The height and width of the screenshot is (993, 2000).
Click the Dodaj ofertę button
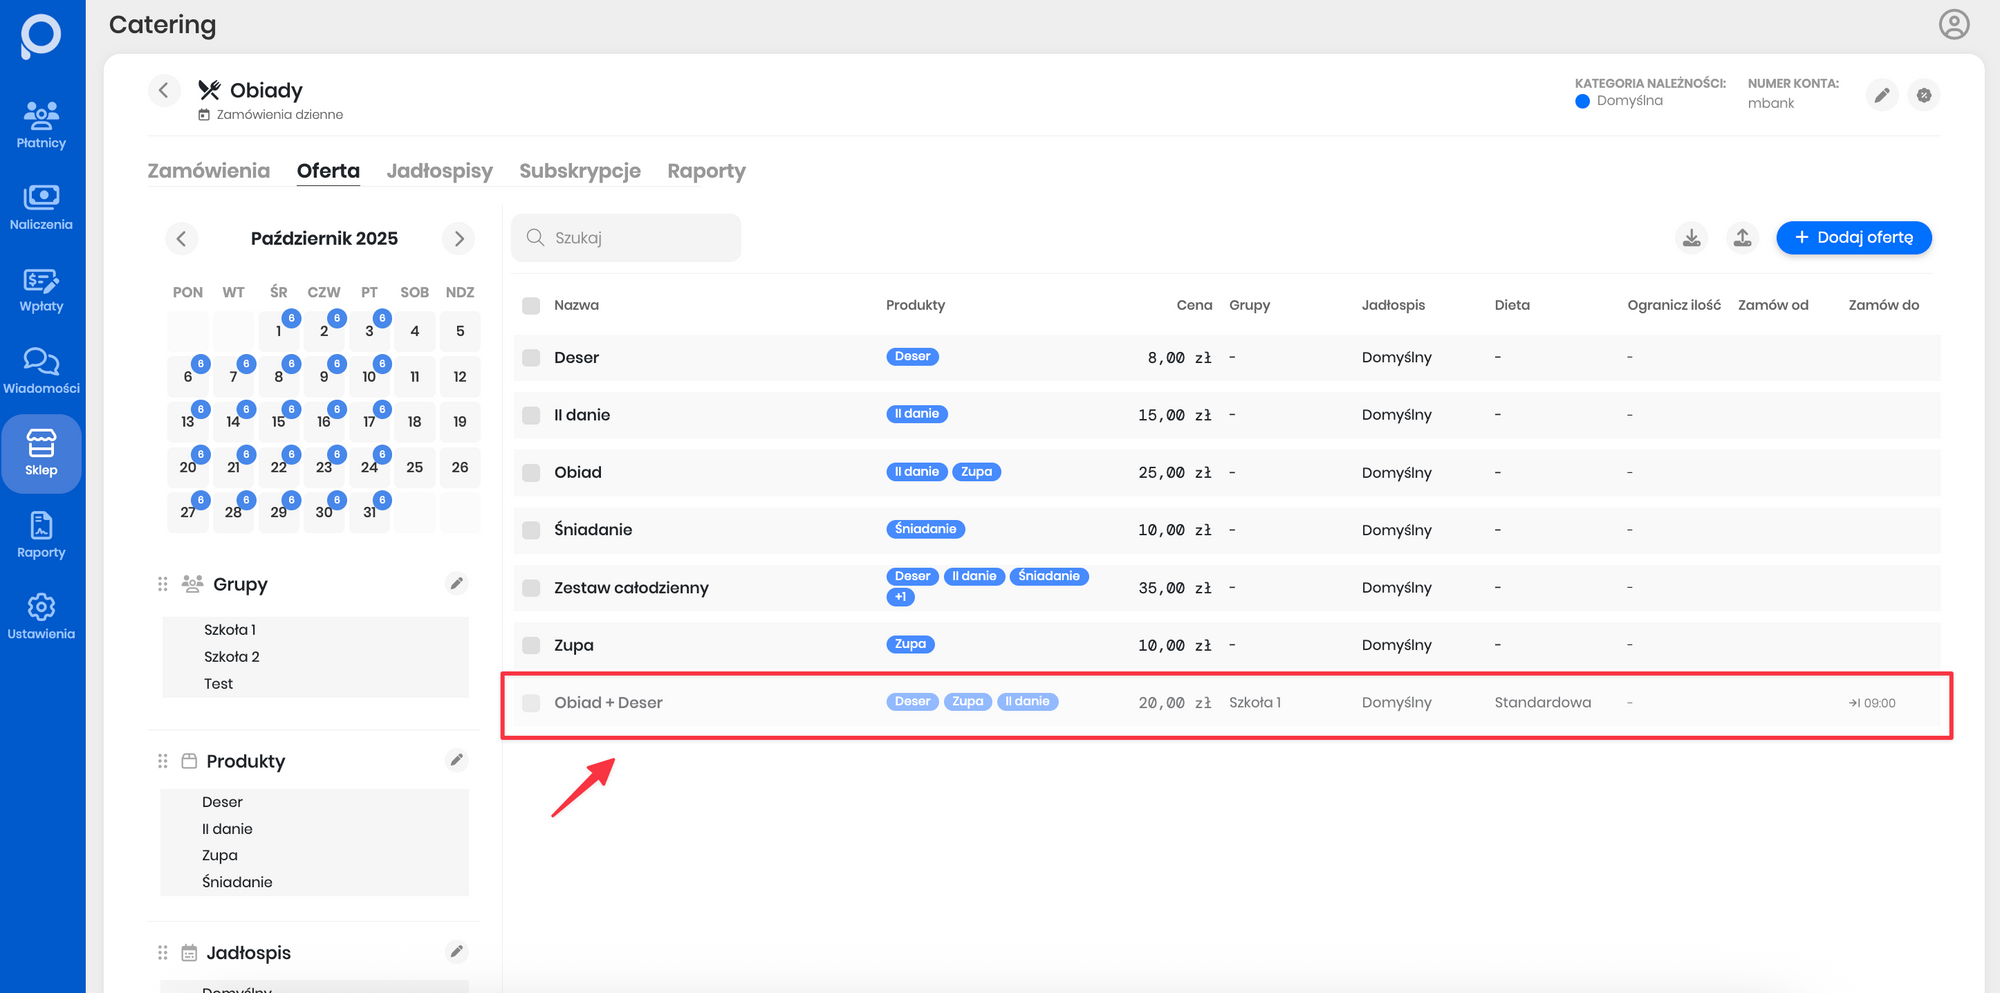(1853, 238)
